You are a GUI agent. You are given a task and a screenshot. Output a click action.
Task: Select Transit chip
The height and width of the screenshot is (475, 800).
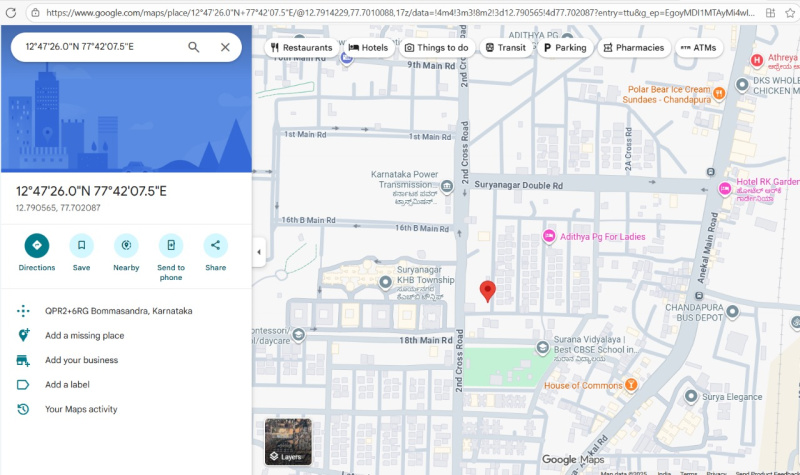point(506,47)
